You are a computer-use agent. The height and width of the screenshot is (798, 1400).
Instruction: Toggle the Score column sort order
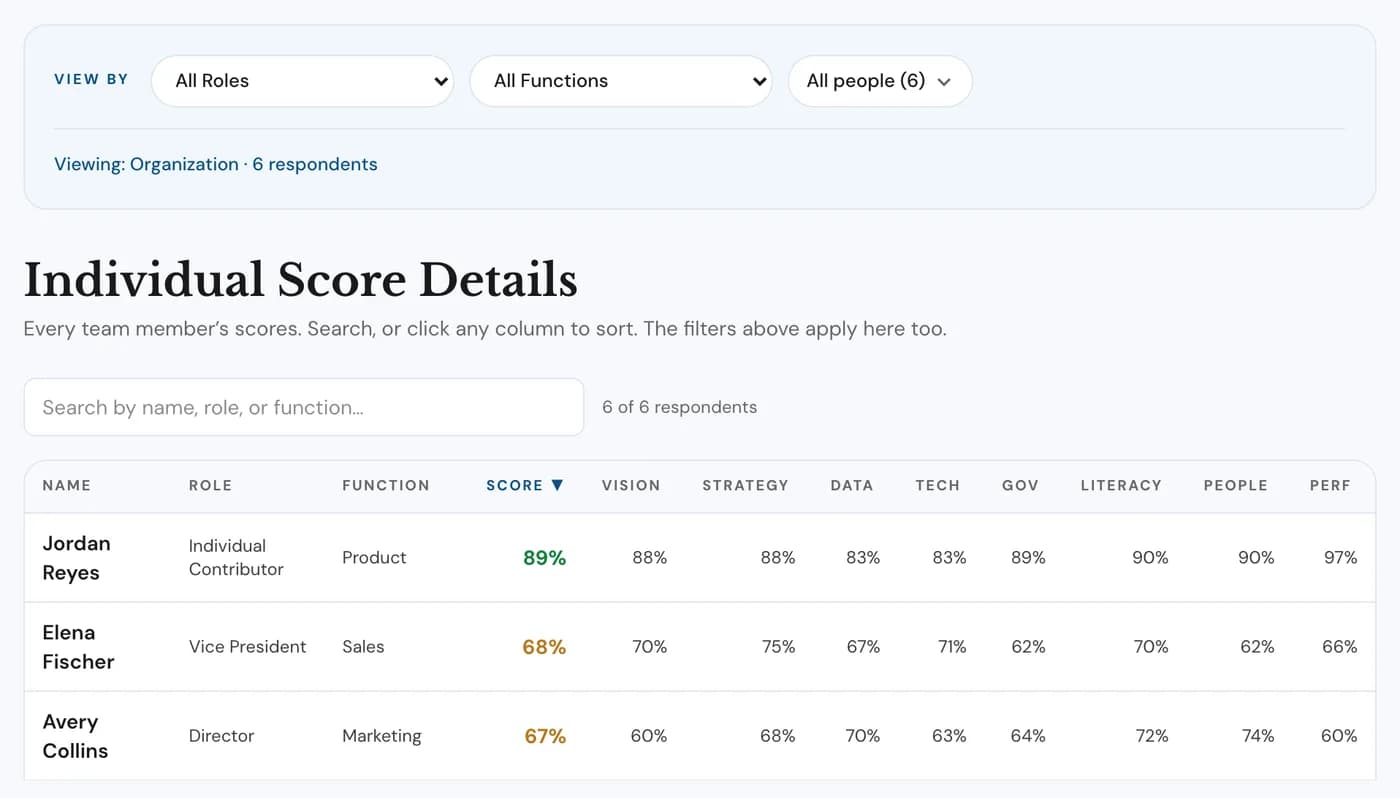(525, 485)
